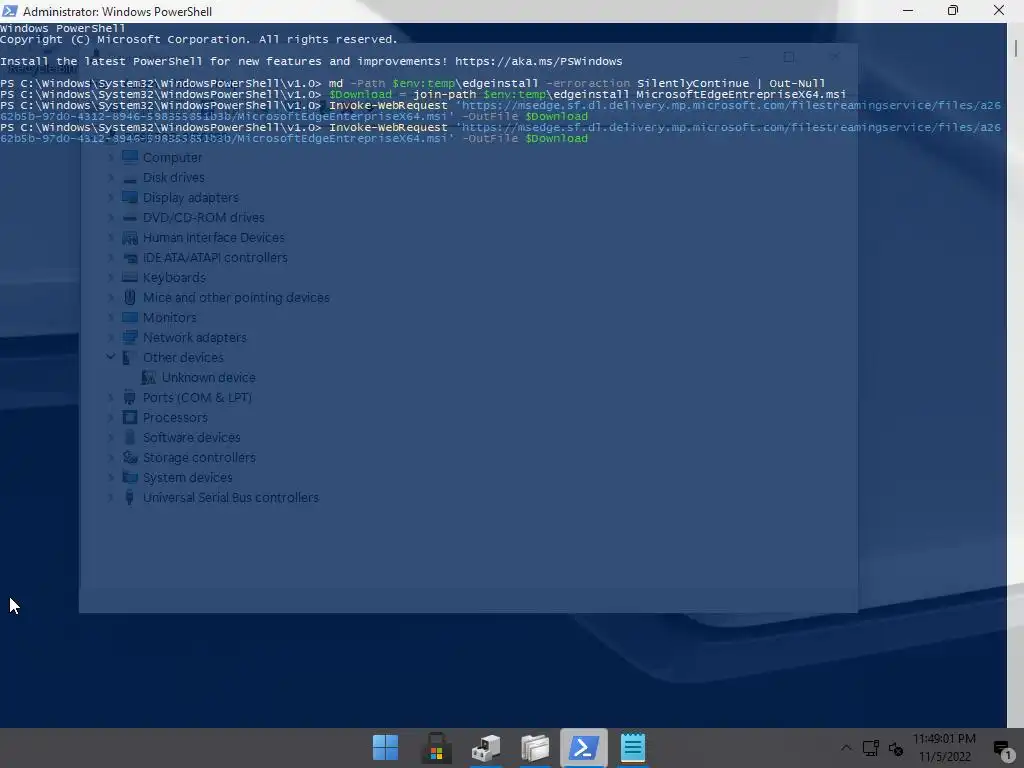Select the Software devices icon
The image size is (1024, 768).
click(x=130, y=438)
